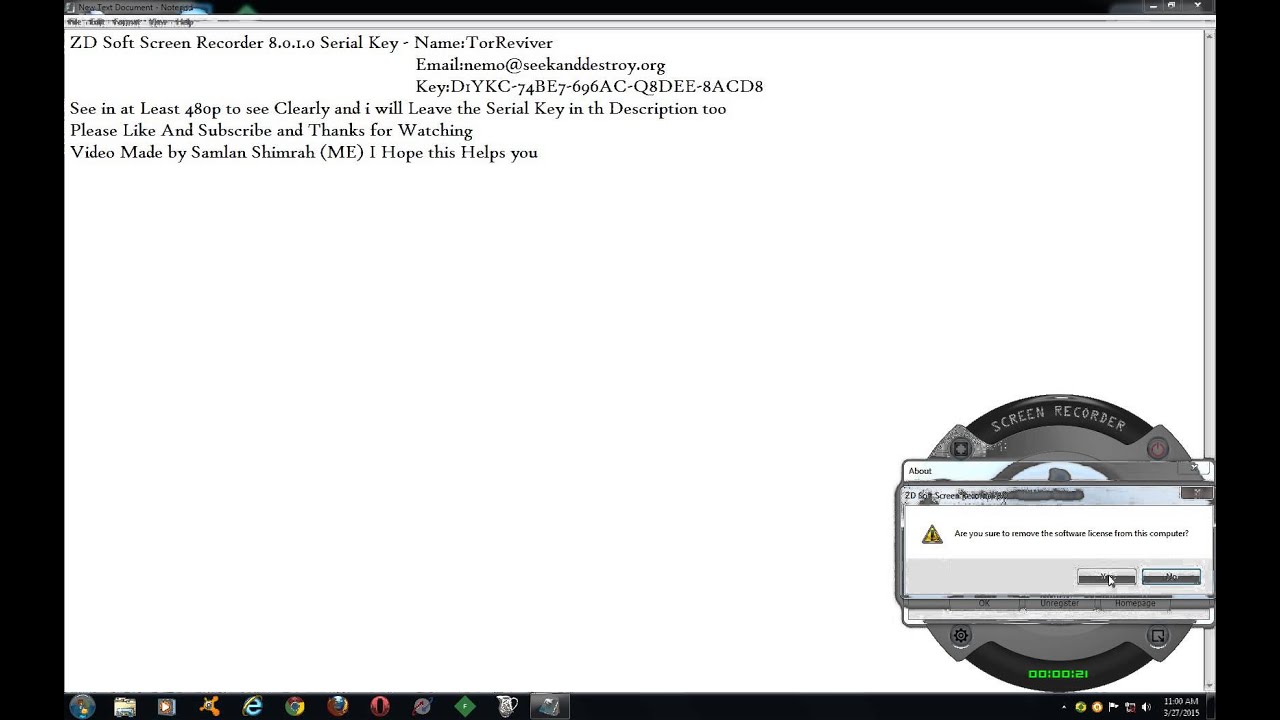This screenshot has height=720, width=1280.
Task: Click the 'Are you sure to remove' message
Action: click(1071, 534)
